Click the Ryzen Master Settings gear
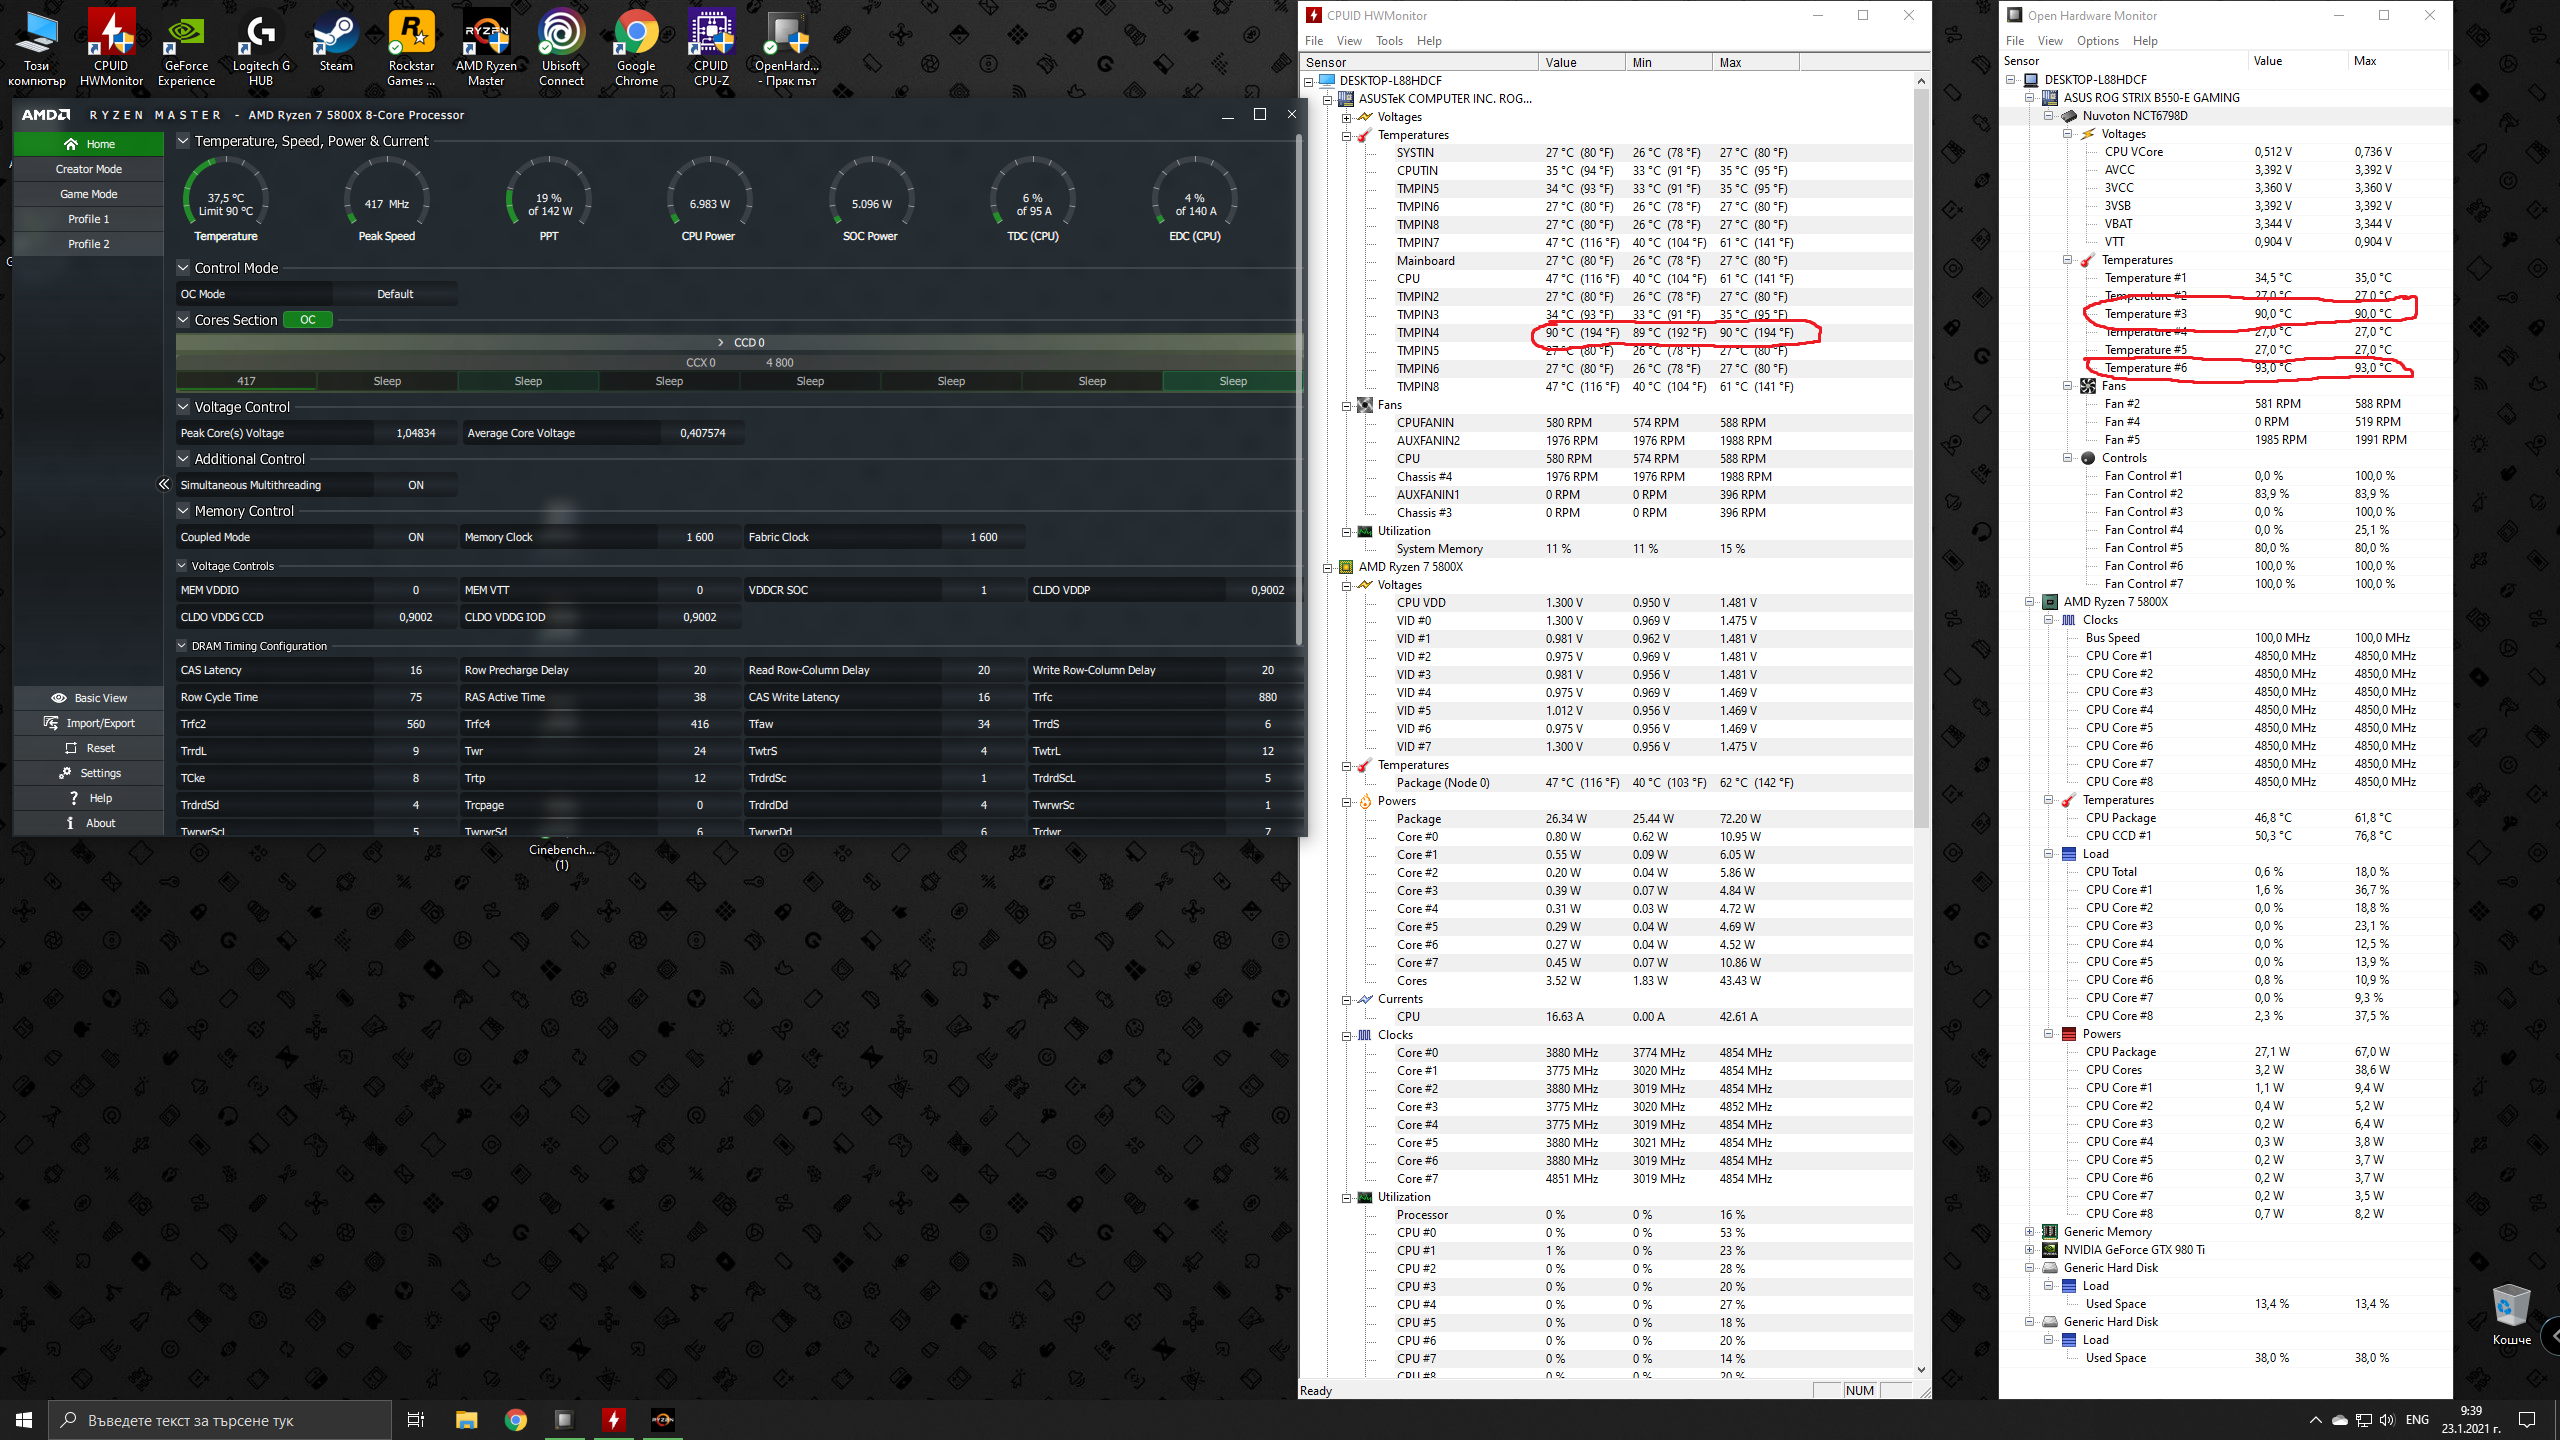This screenshot has width=2560, height=1440. coord(66,773)
